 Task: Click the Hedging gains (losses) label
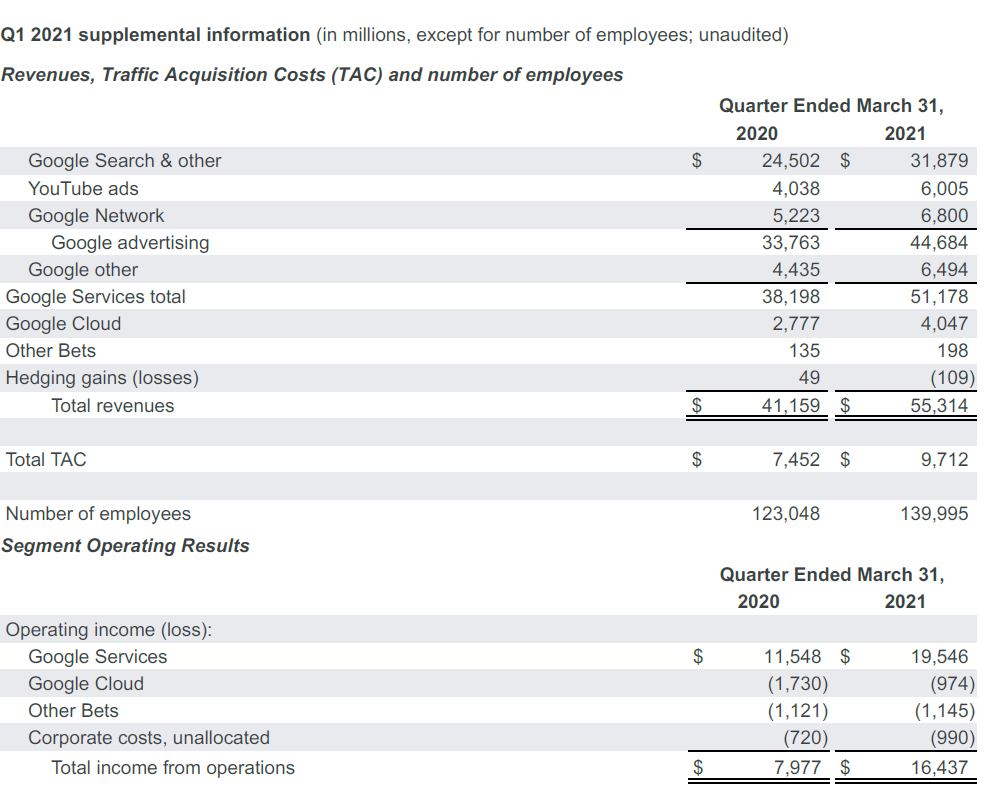pyautogui.click(x=102, y=378)
